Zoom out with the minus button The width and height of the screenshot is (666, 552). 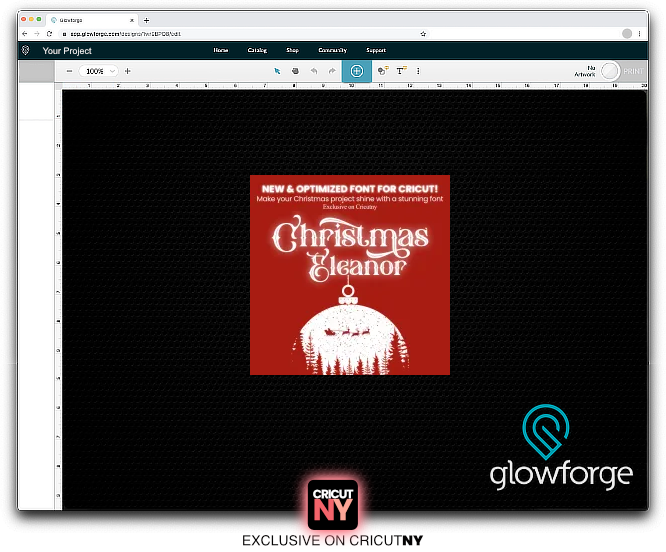click(x=69, y=71)
